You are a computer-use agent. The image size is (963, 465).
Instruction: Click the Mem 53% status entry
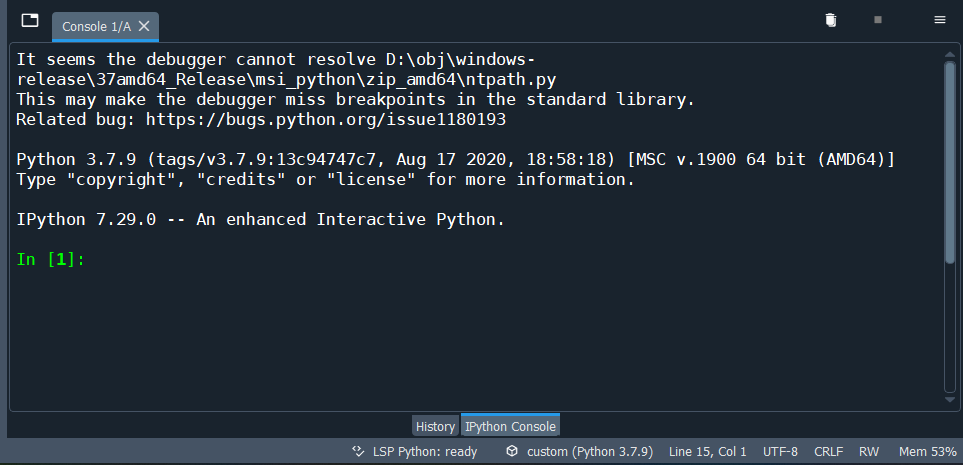[x=927, y=452]
